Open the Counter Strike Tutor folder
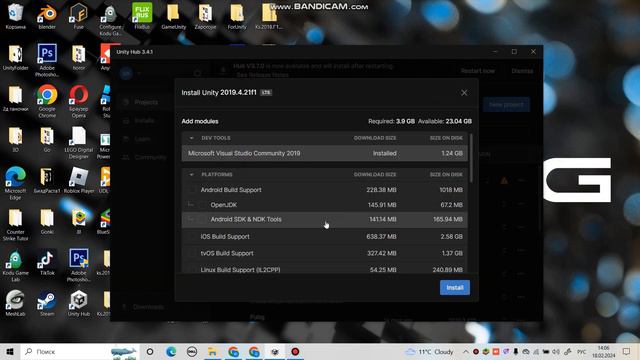 pos(16,224)
